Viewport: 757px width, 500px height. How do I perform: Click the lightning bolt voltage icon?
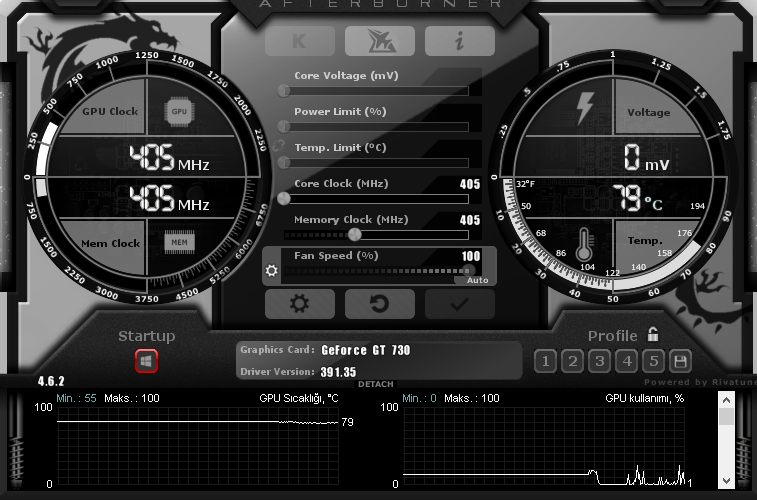pyautogui.click(x=585, y=108)
